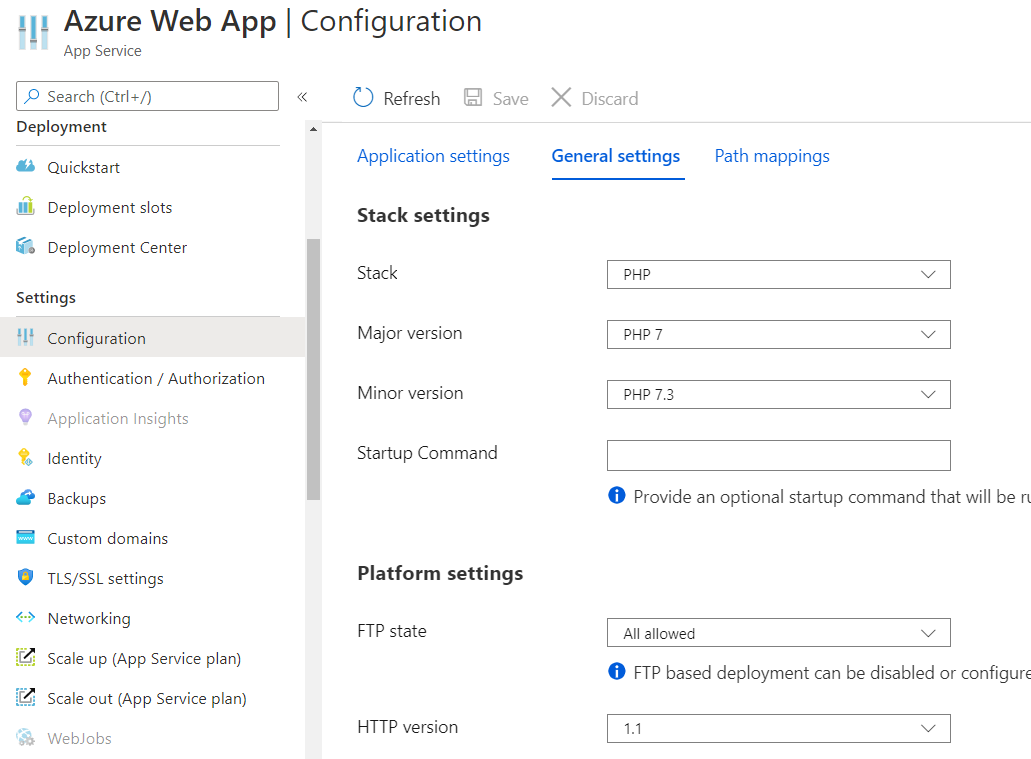Click the Networking arrows icon
This screenshot has width=1031, height=759.
(x=26, y=617)
